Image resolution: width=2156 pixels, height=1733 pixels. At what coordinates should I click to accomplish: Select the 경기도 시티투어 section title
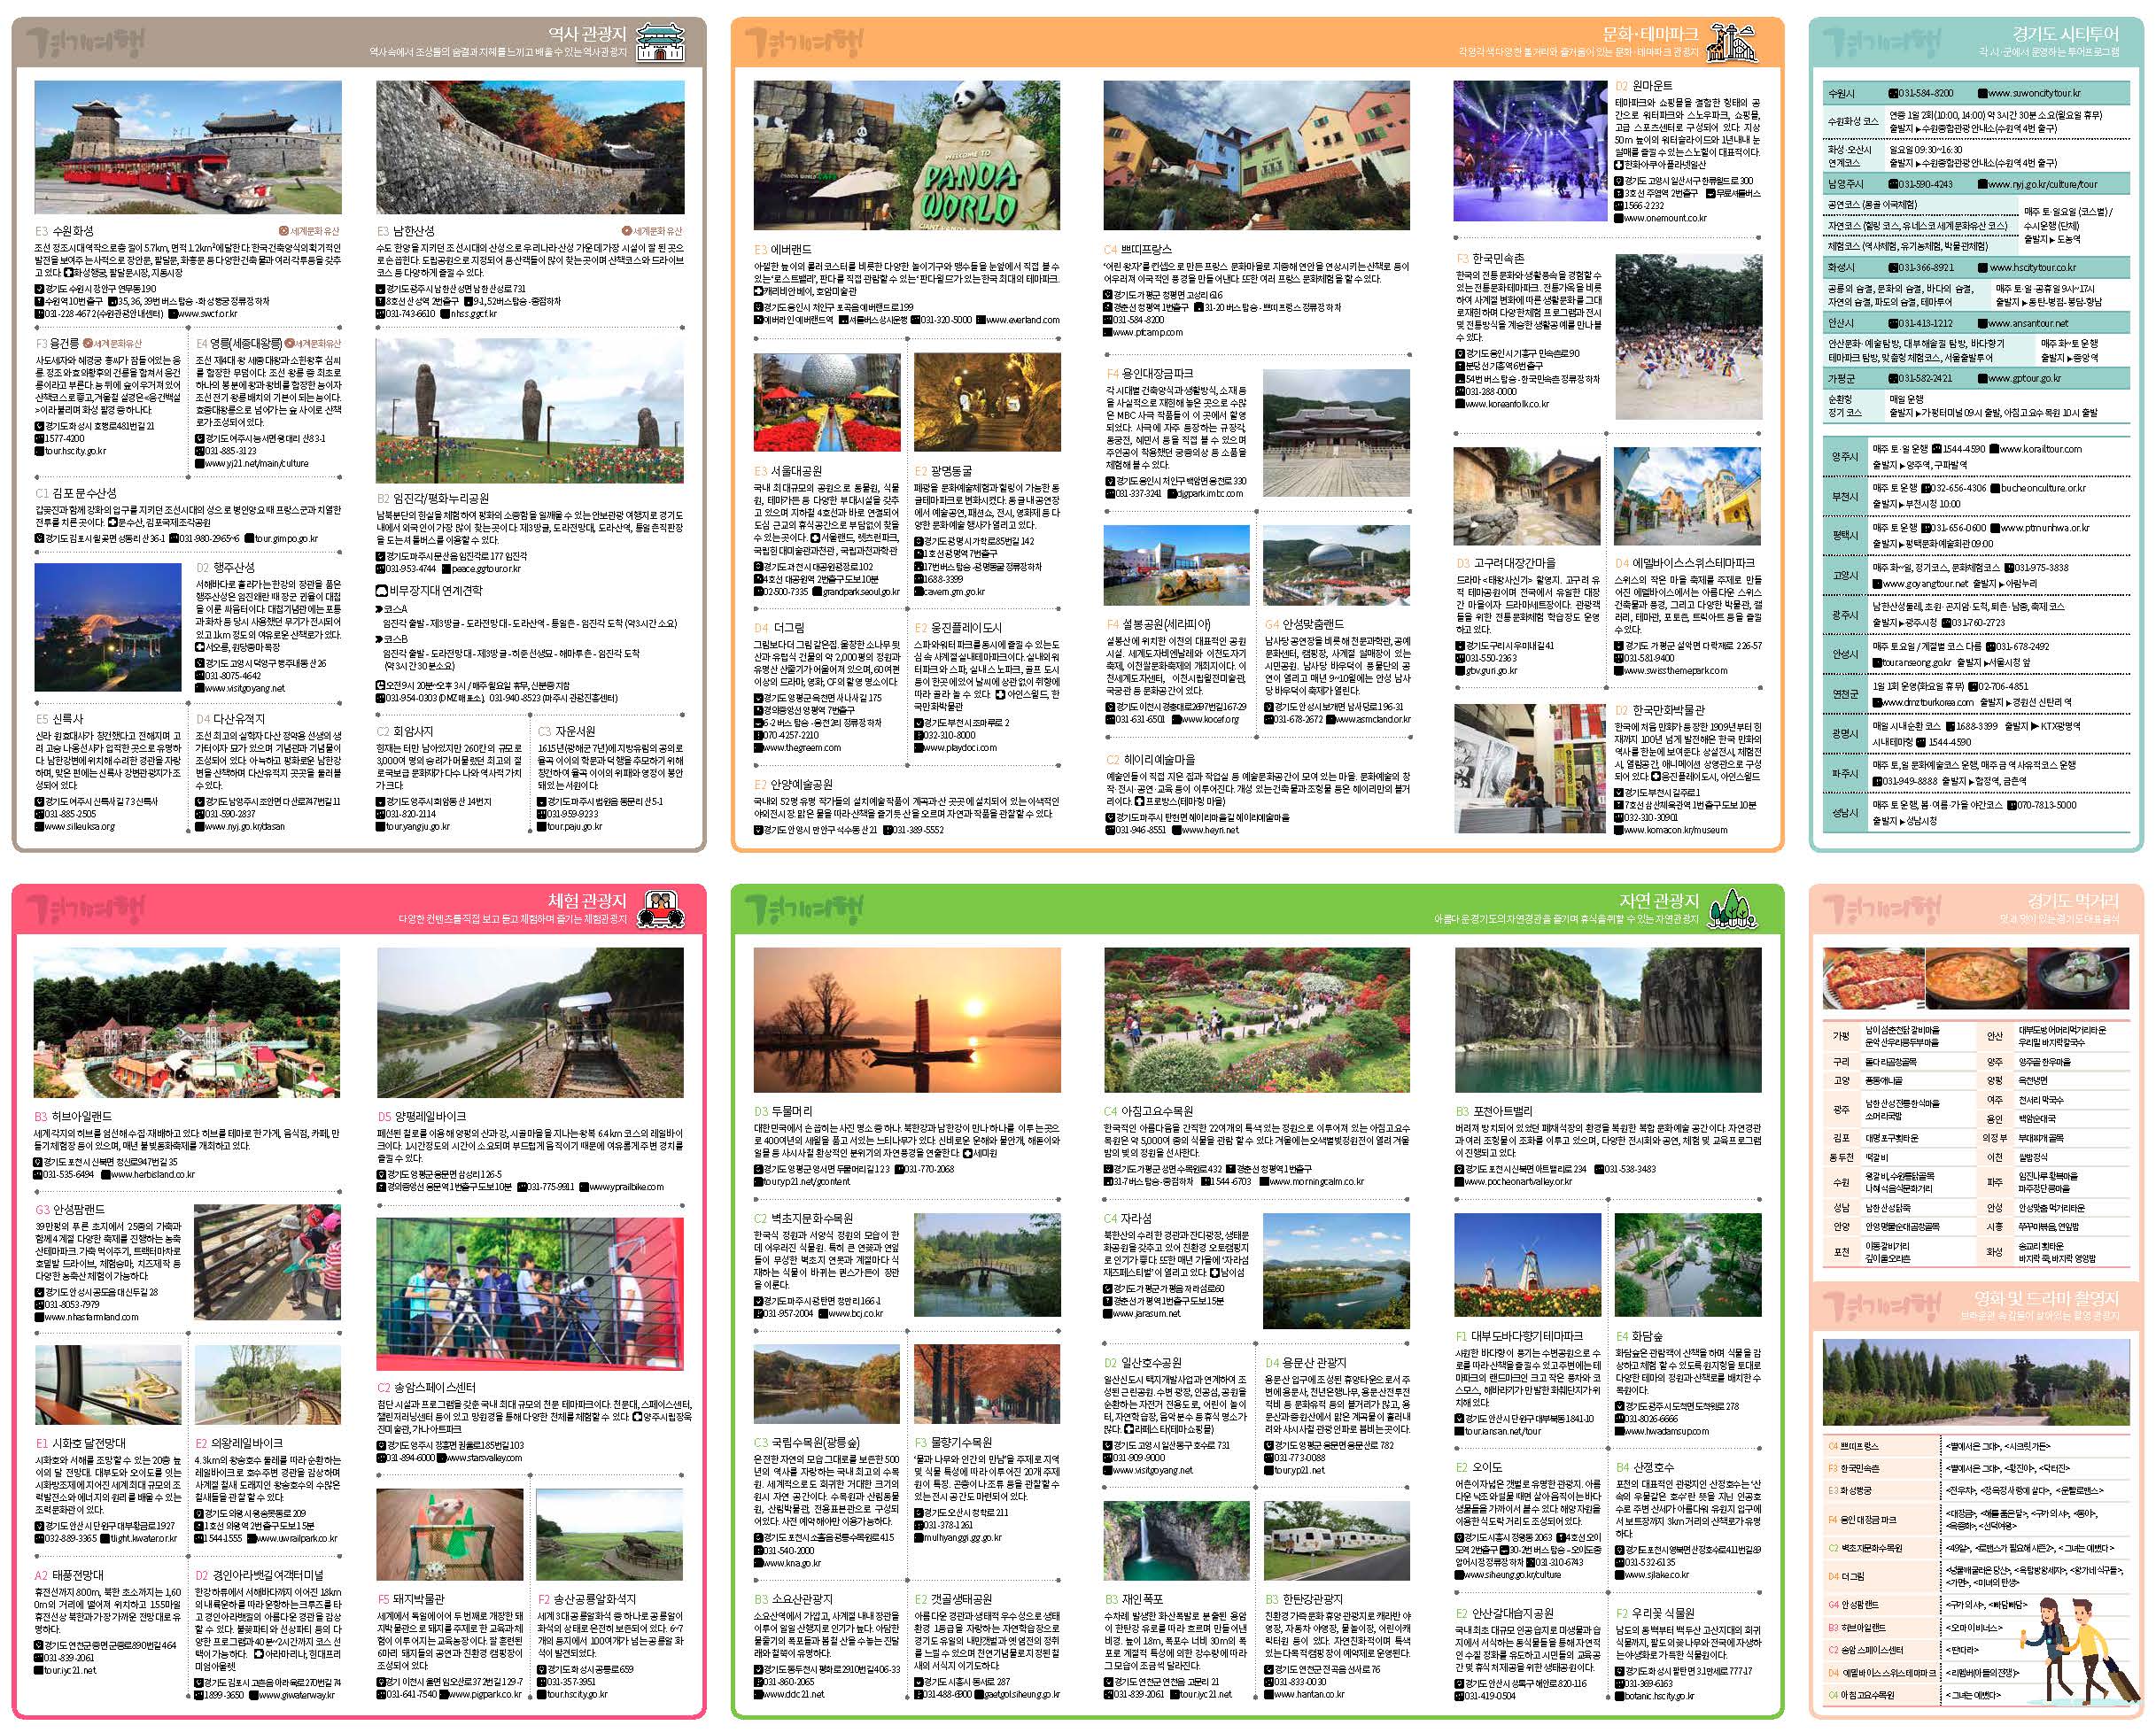(2065, 34)
